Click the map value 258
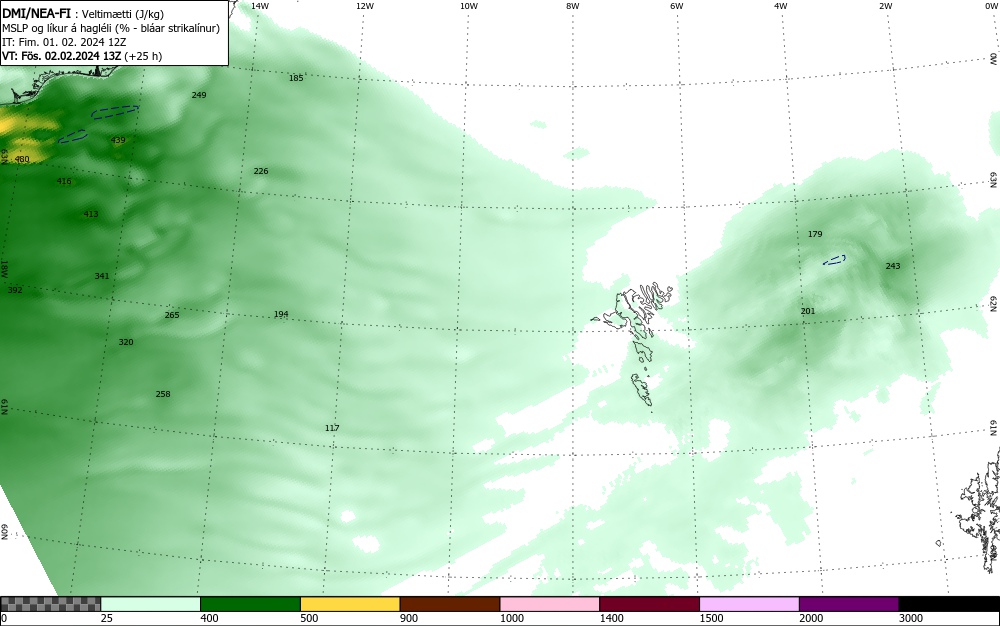The image size is (1000, 626). (x=163, y=394)
